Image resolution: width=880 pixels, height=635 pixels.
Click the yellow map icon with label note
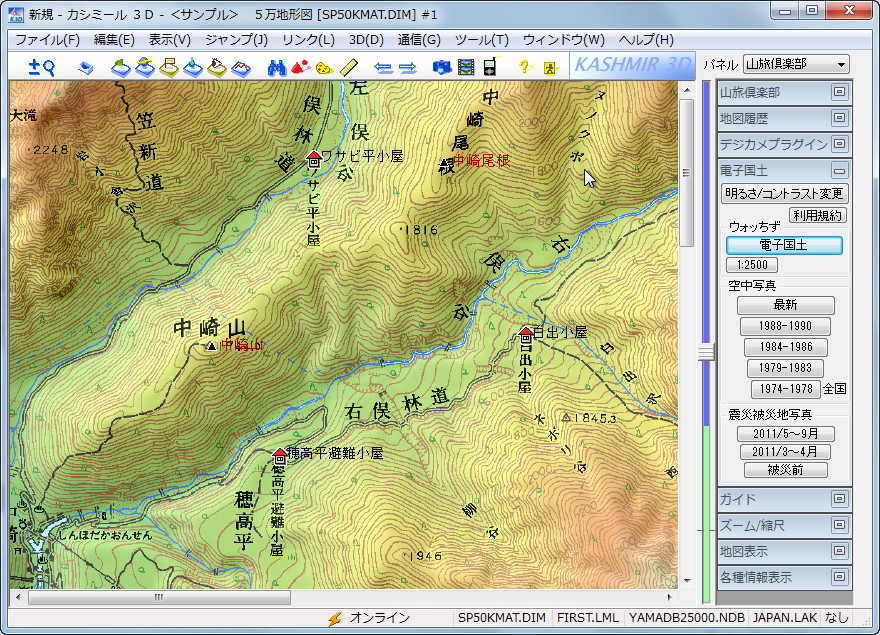click(168, 67)
